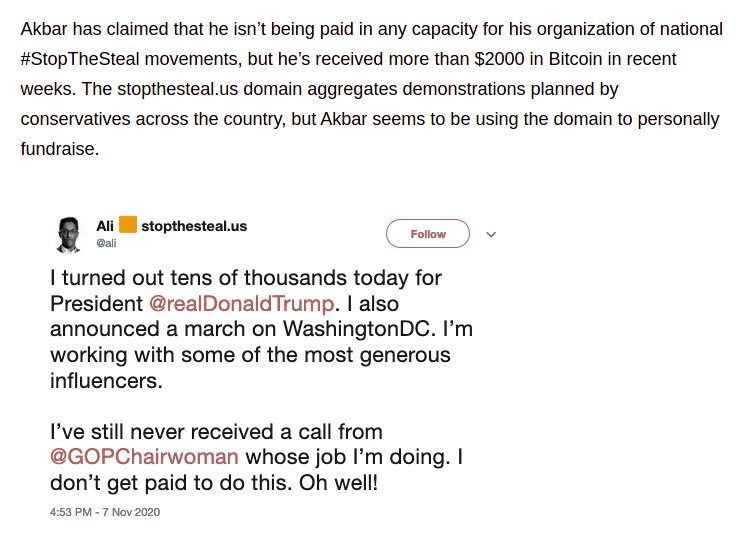
Task: Click the #StopTheSteal hashtag in the article
Action: tap(80, 59)
